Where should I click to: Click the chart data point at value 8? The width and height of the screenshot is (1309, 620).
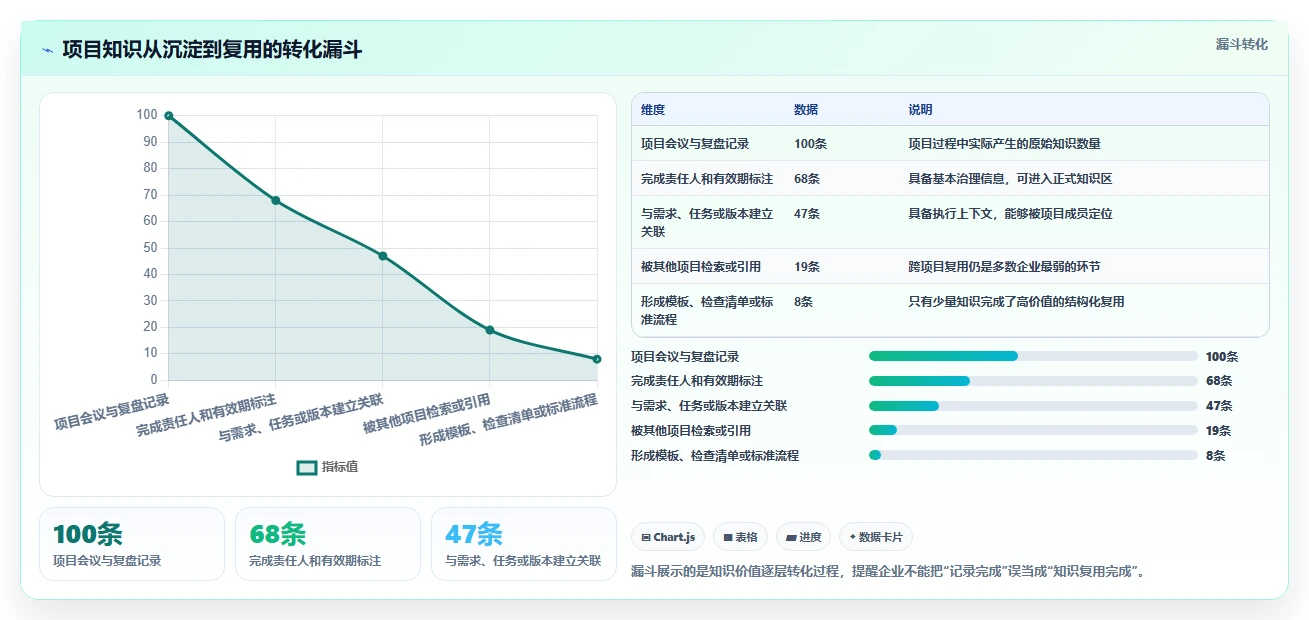597,359
